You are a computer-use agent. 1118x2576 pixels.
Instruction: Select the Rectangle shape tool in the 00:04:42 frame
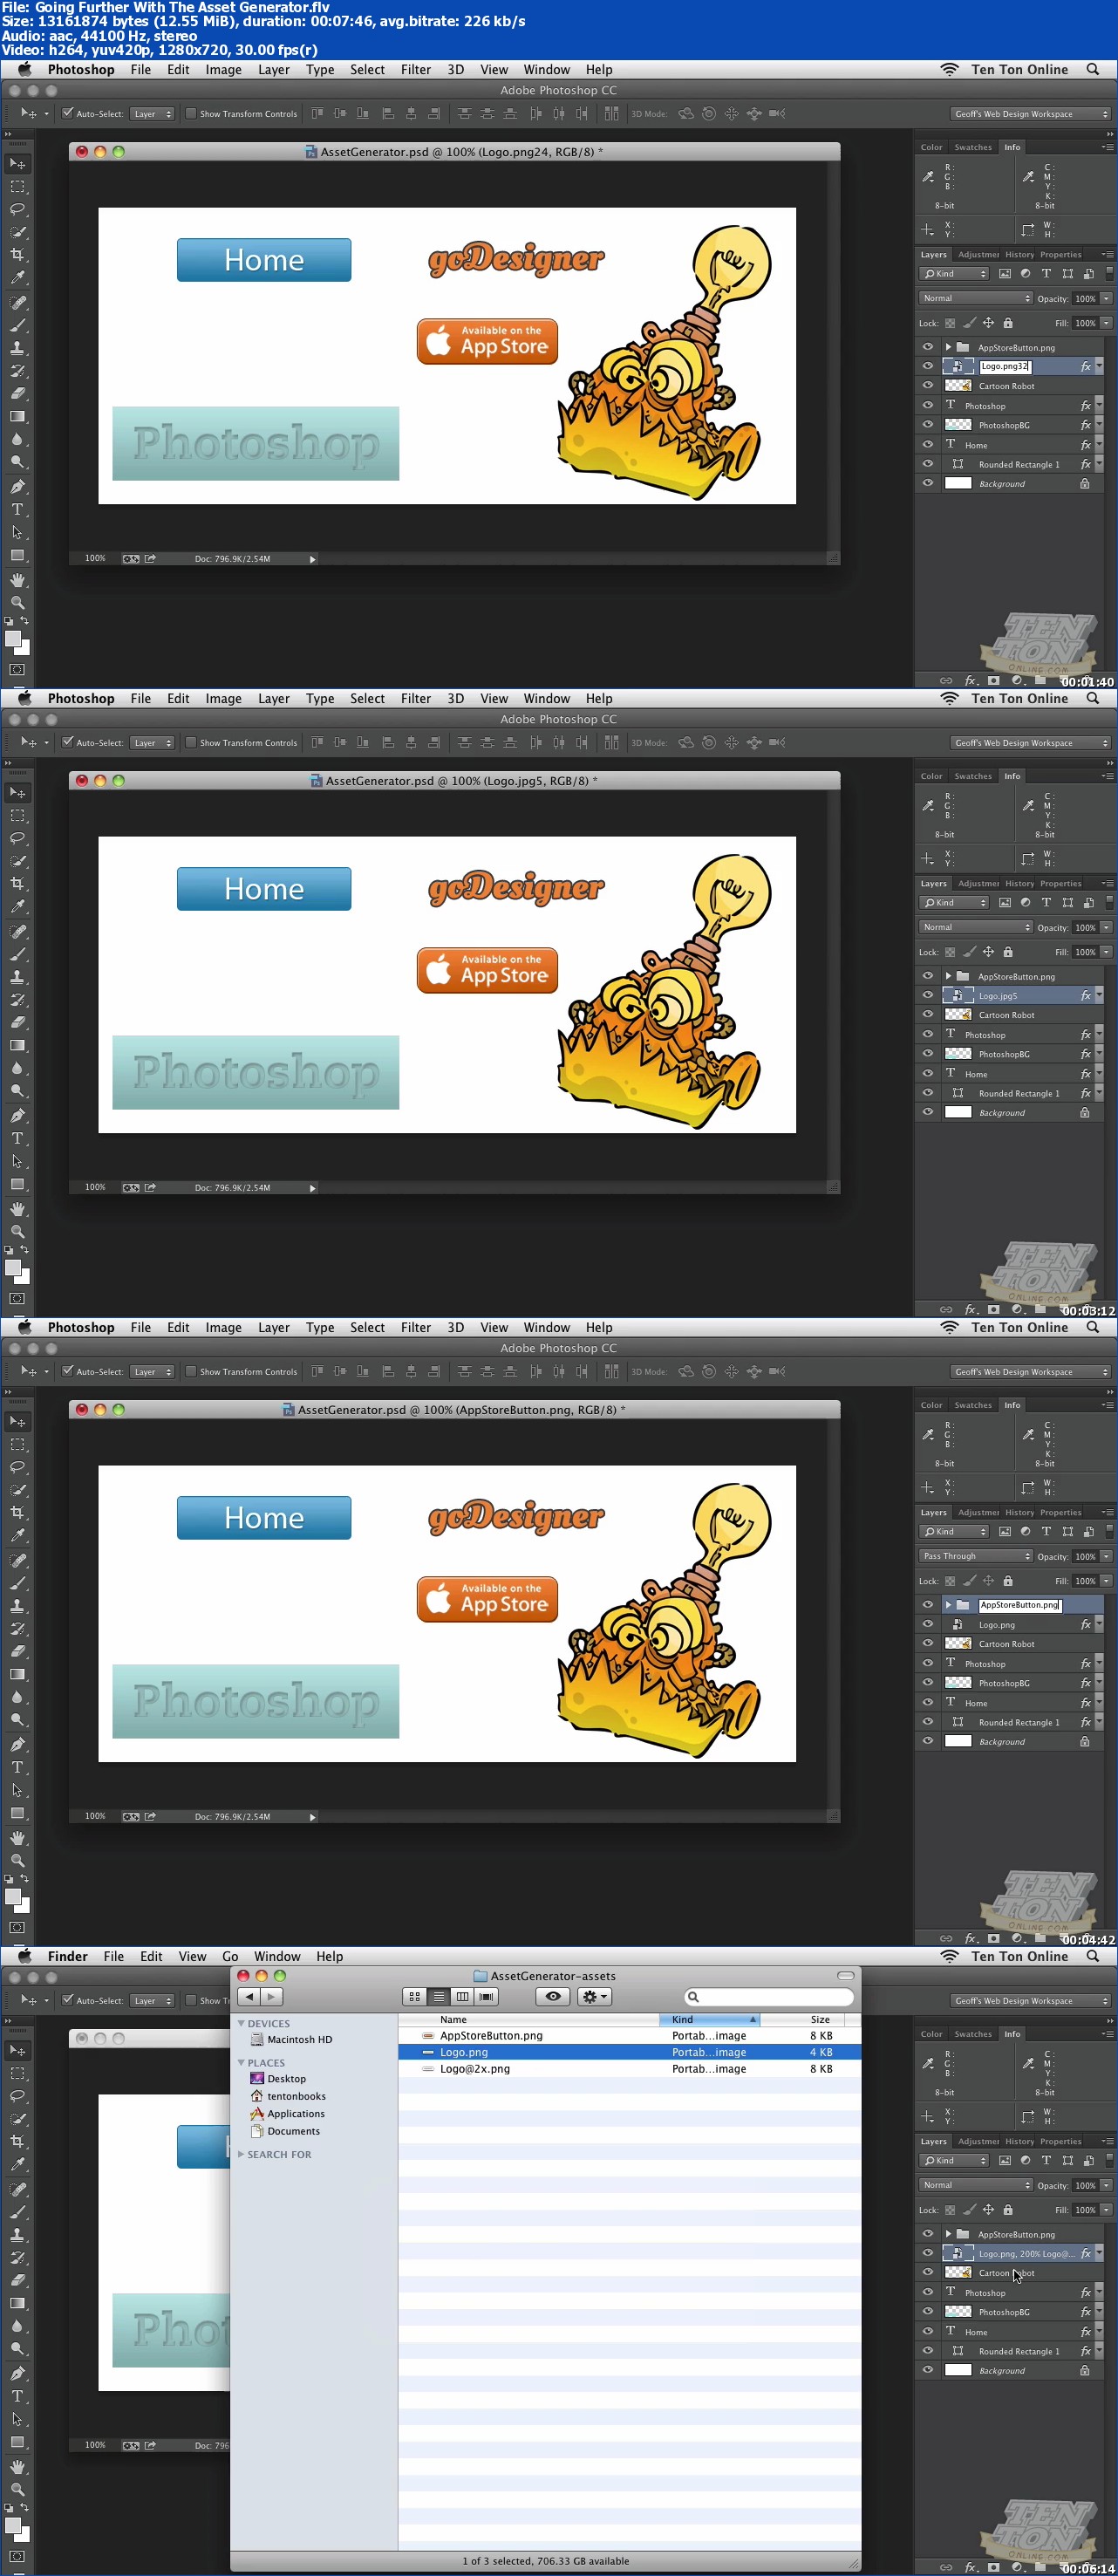pyautogui.click(x=17, y=1813)
